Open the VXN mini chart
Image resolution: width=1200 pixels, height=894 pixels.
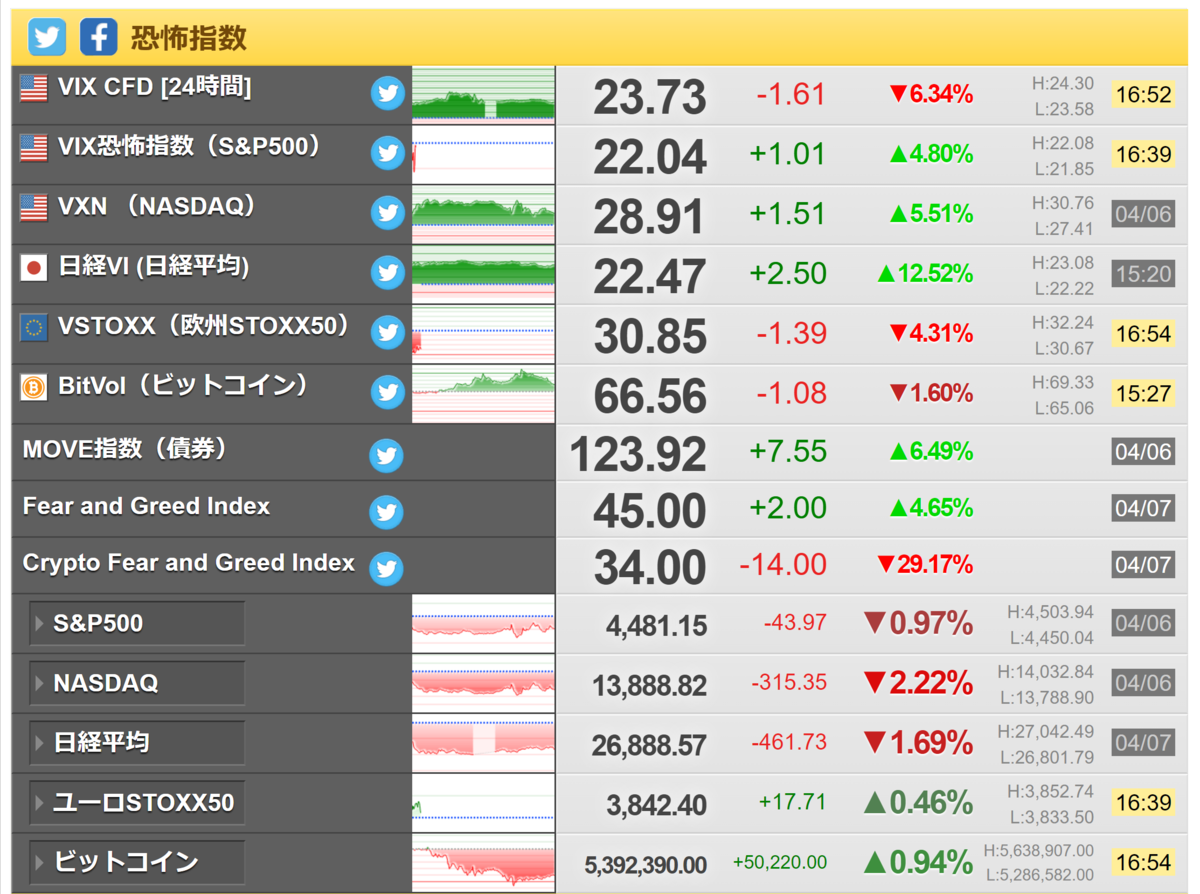(x=483, y=214)
